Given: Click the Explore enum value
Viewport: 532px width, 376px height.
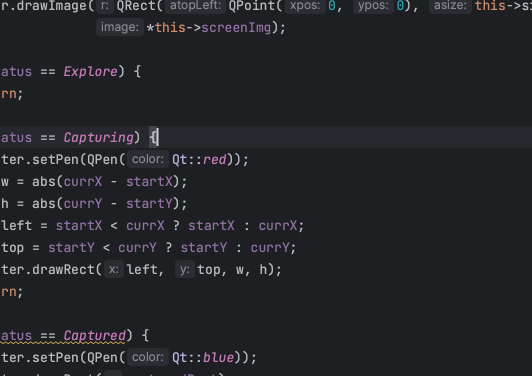Looking at the screenshot, I should (90, 72).
